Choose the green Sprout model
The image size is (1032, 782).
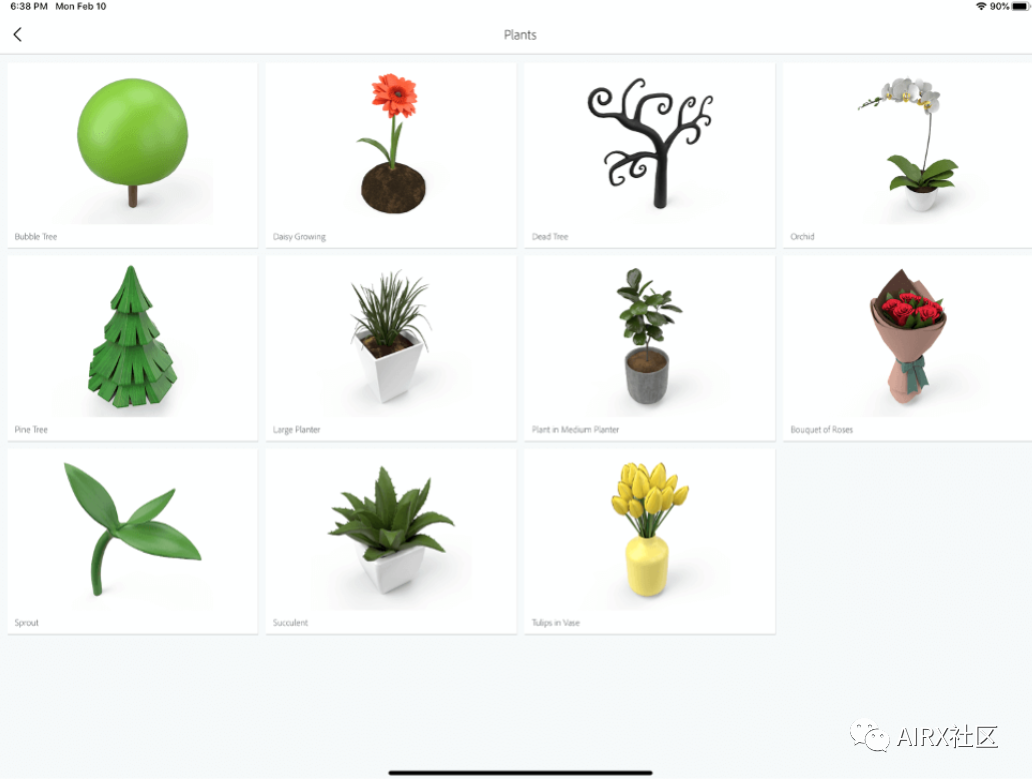click(132, 541)
